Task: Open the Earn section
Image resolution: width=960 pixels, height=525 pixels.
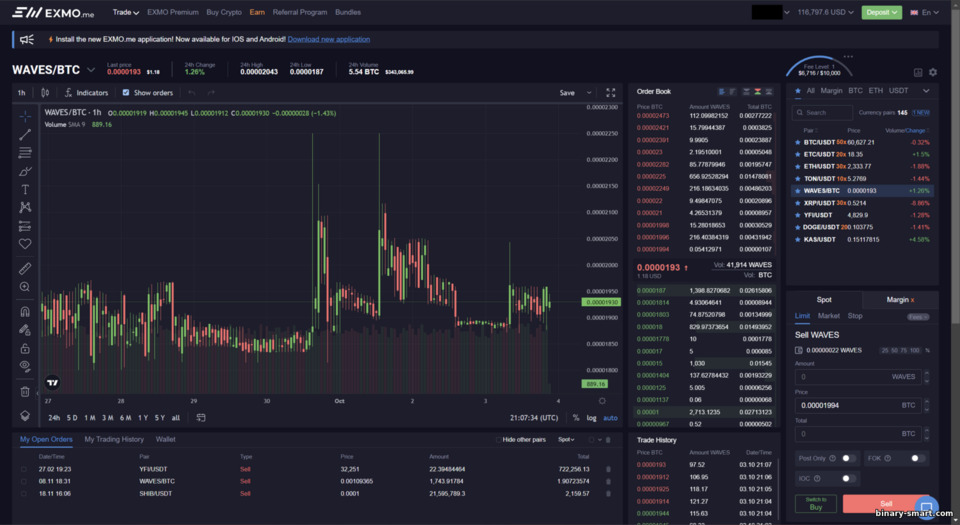Action: click(257, 12)
